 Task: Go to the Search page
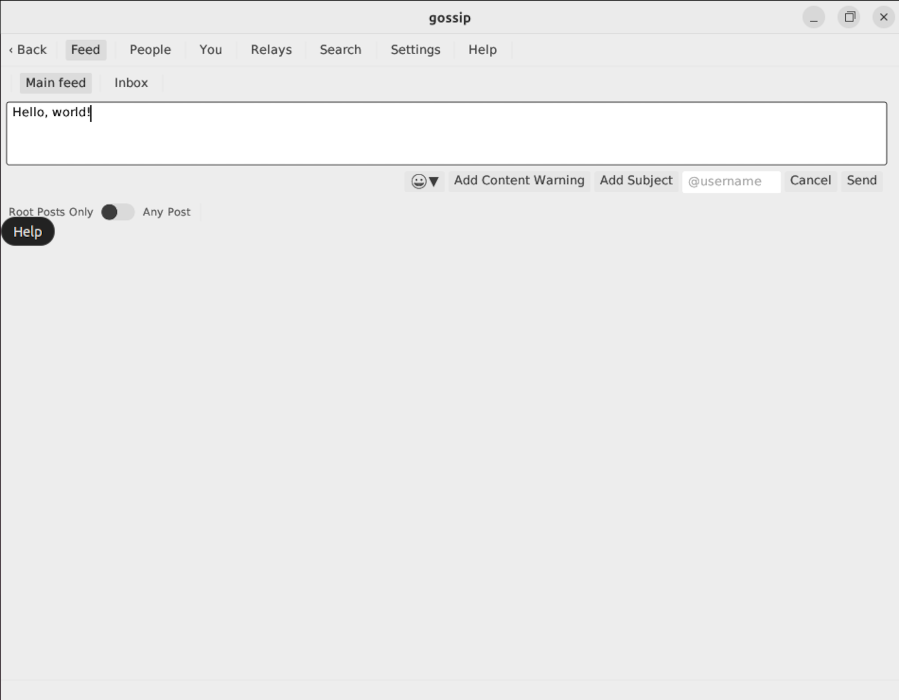point(340,49)
